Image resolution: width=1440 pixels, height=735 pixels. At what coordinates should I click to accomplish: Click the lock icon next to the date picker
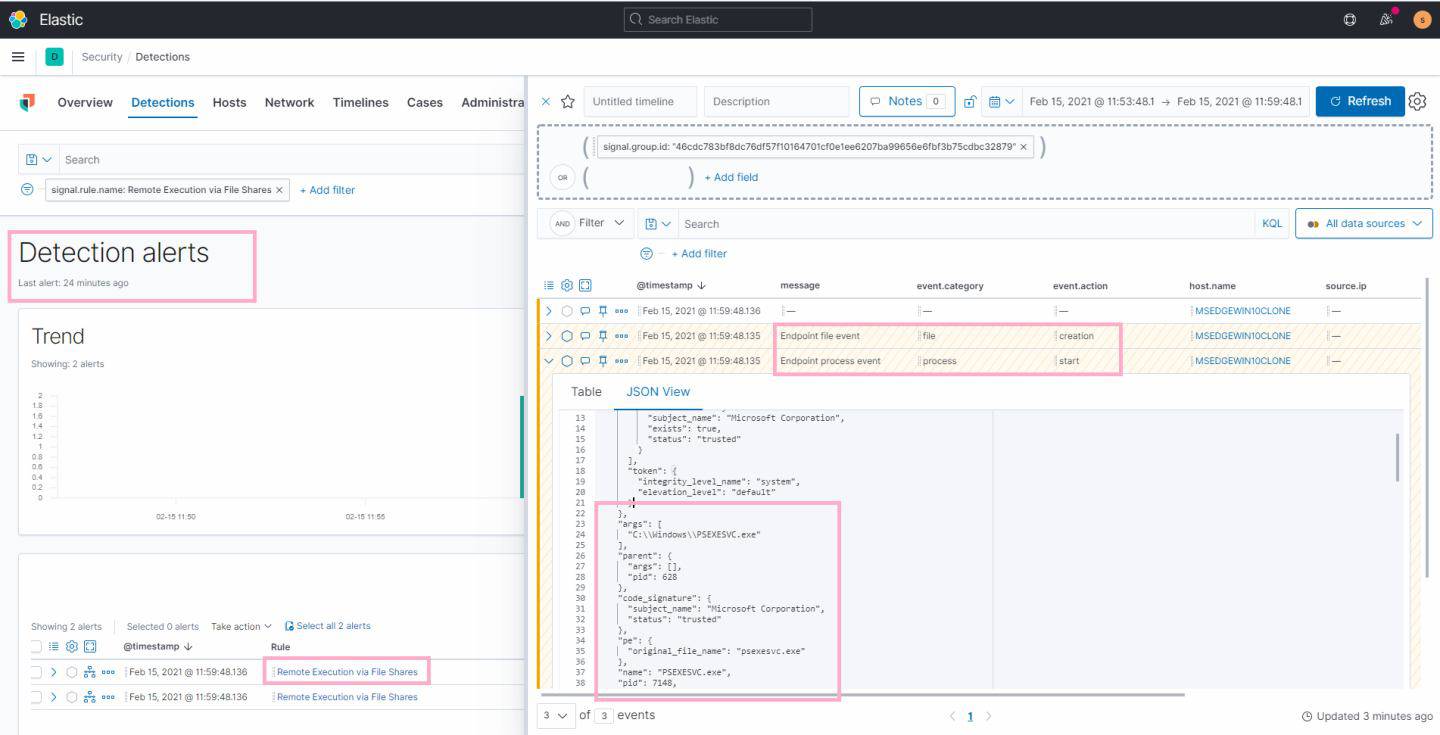968,101
